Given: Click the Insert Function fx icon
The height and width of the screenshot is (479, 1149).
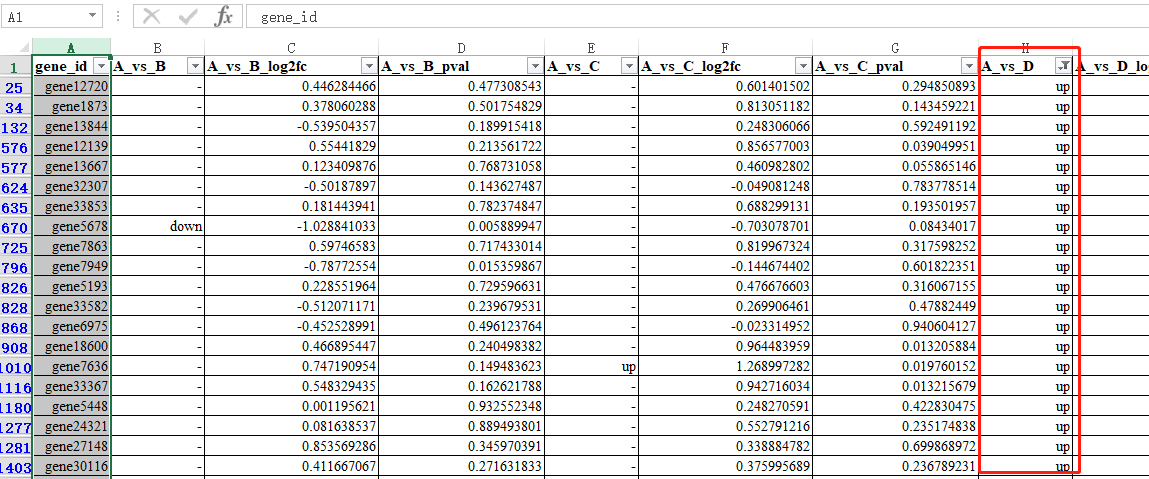Looking at the screenshot, I should coord(224,16).
